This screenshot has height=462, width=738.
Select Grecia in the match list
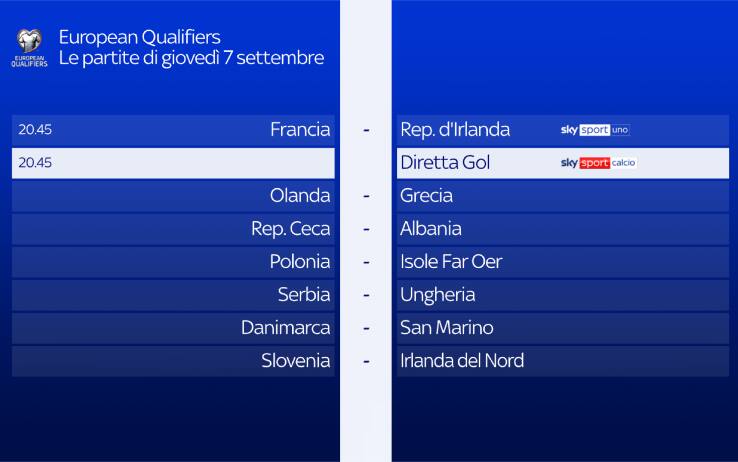coord(426,196)
